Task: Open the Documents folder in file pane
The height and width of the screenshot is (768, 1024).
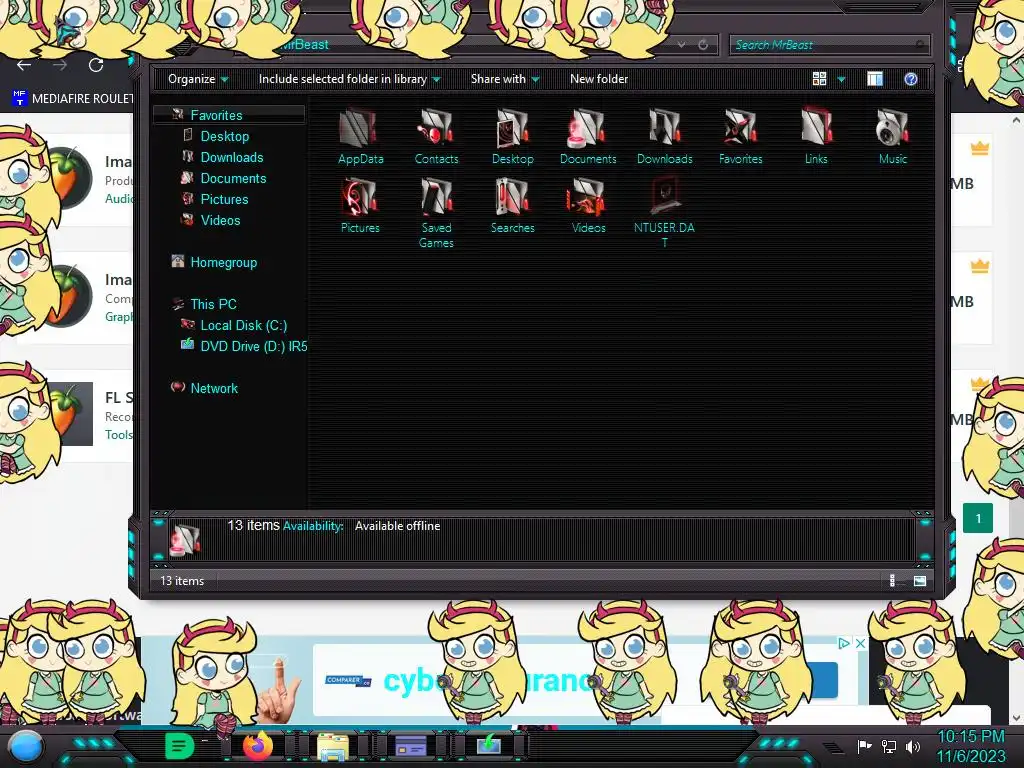Action: pyautogui.click(x=588, y=136)
